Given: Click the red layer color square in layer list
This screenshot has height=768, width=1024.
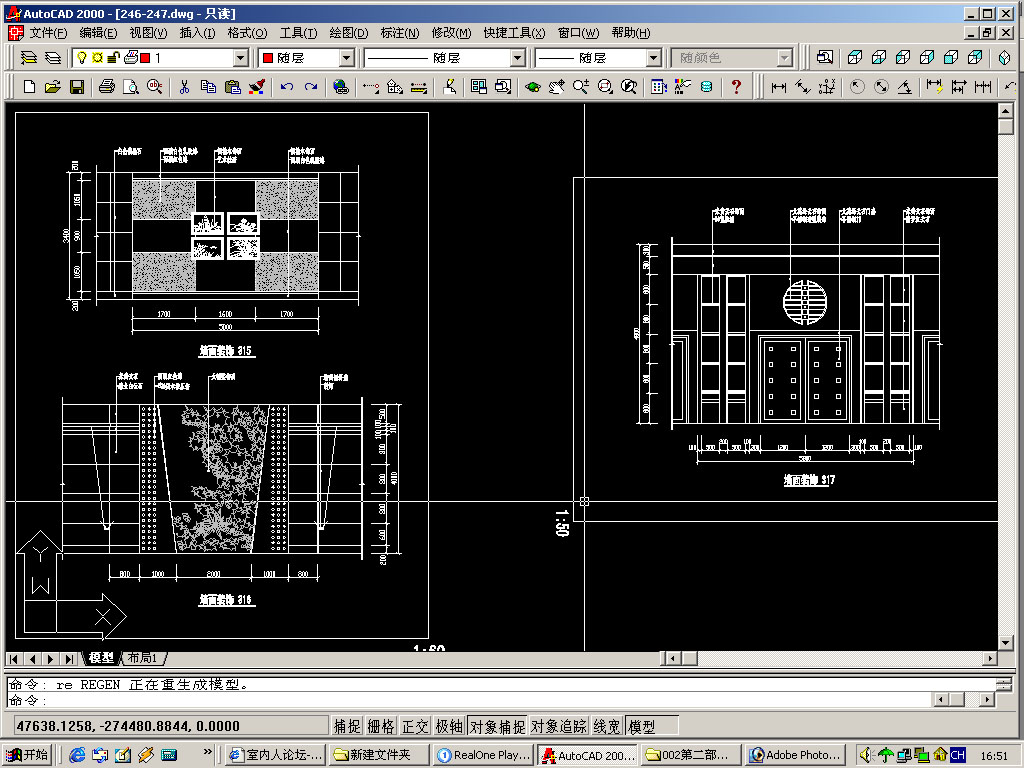Looking at the screenshot, I should 145,58.
